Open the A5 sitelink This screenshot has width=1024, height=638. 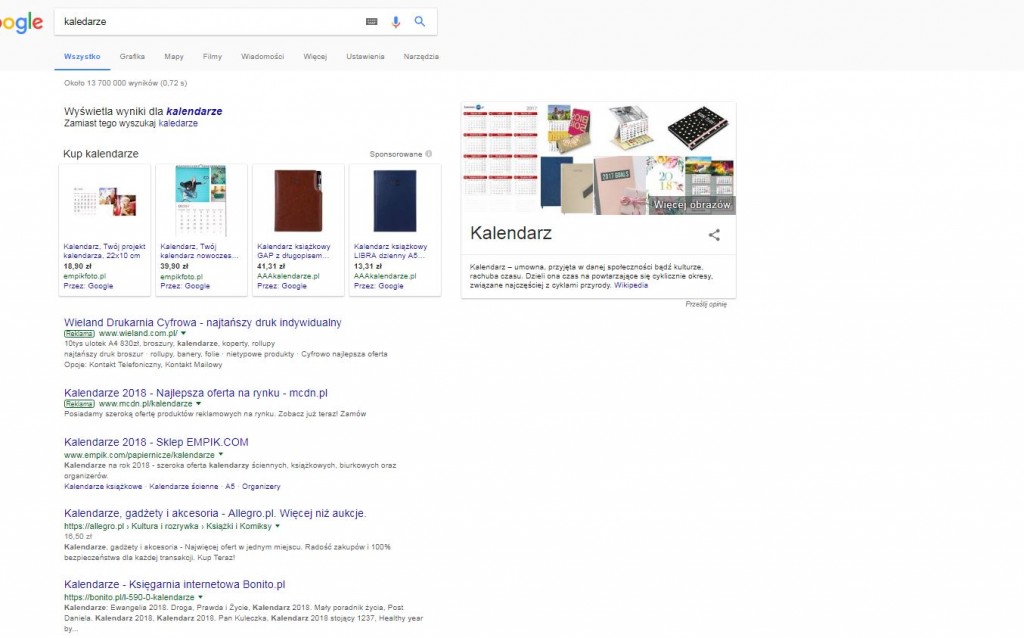[230, 486]
